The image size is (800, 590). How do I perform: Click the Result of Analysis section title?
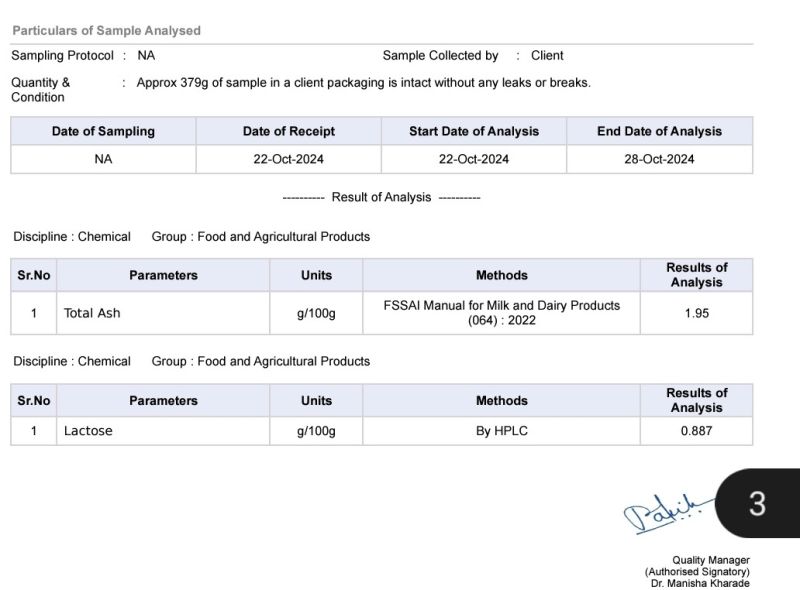[381, 197]
